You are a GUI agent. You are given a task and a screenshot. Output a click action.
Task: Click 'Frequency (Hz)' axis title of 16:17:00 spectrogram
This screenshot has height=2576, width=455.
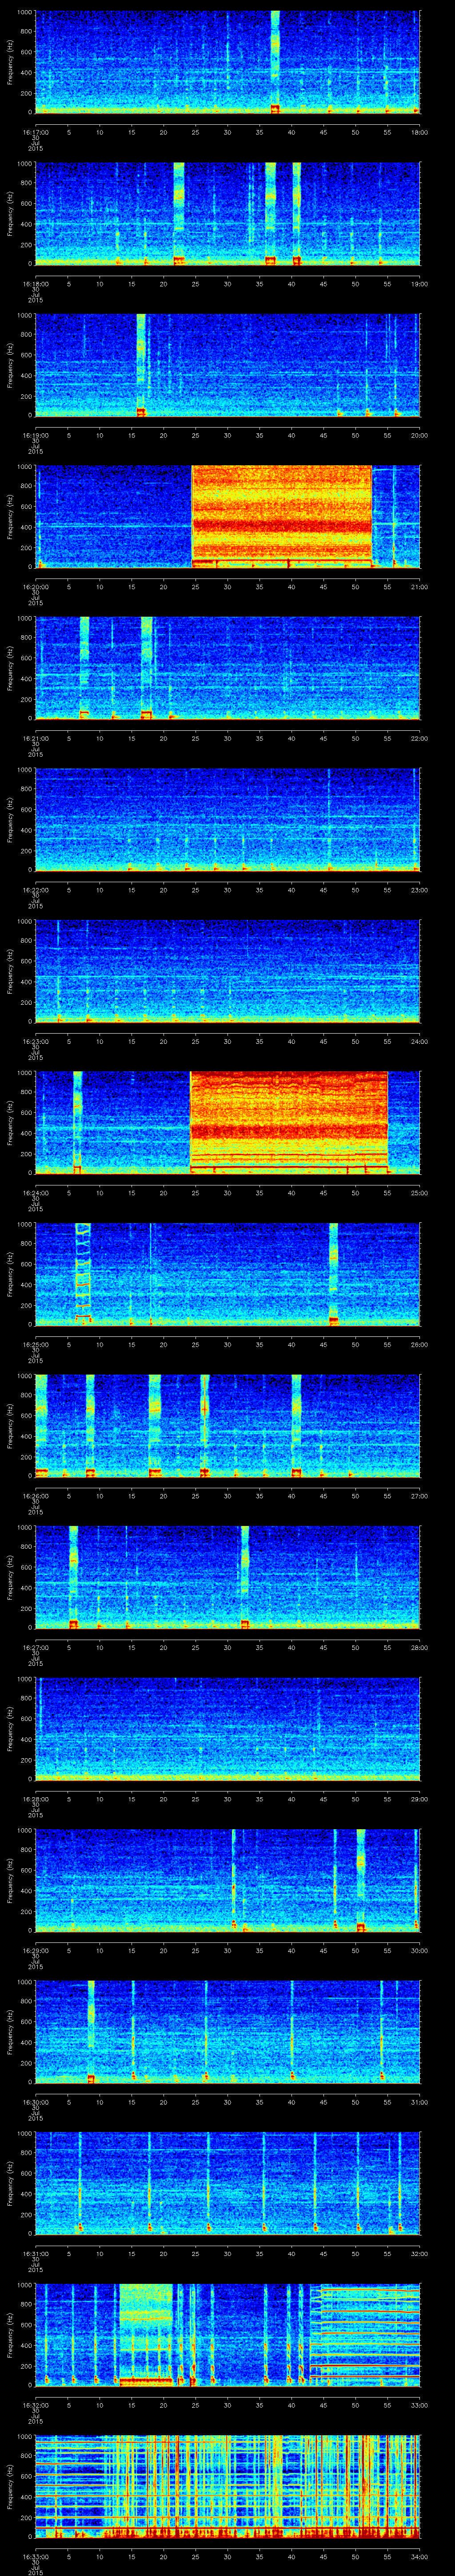coord(10,62)
